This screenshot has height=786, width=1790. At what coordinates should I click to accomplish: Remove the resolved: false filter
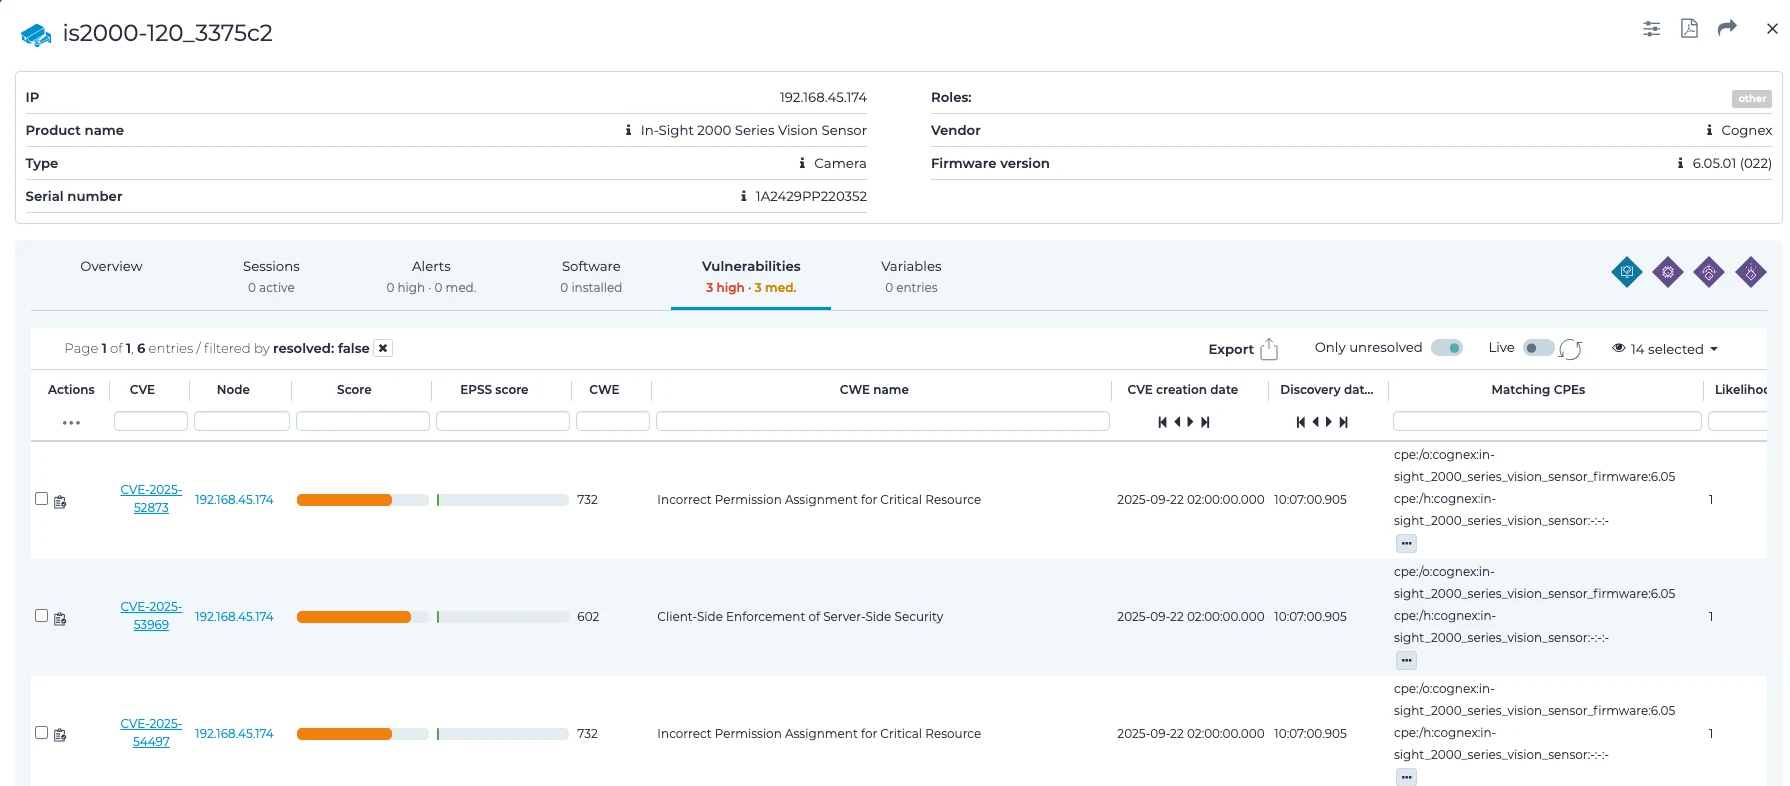[x=383, y=348]
